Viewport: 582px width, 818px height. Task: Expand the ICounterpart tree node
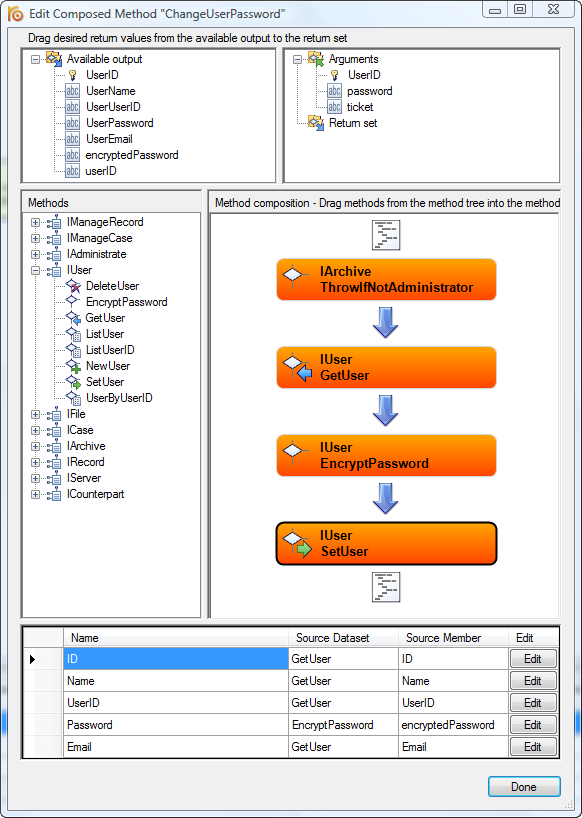[35, 494]
